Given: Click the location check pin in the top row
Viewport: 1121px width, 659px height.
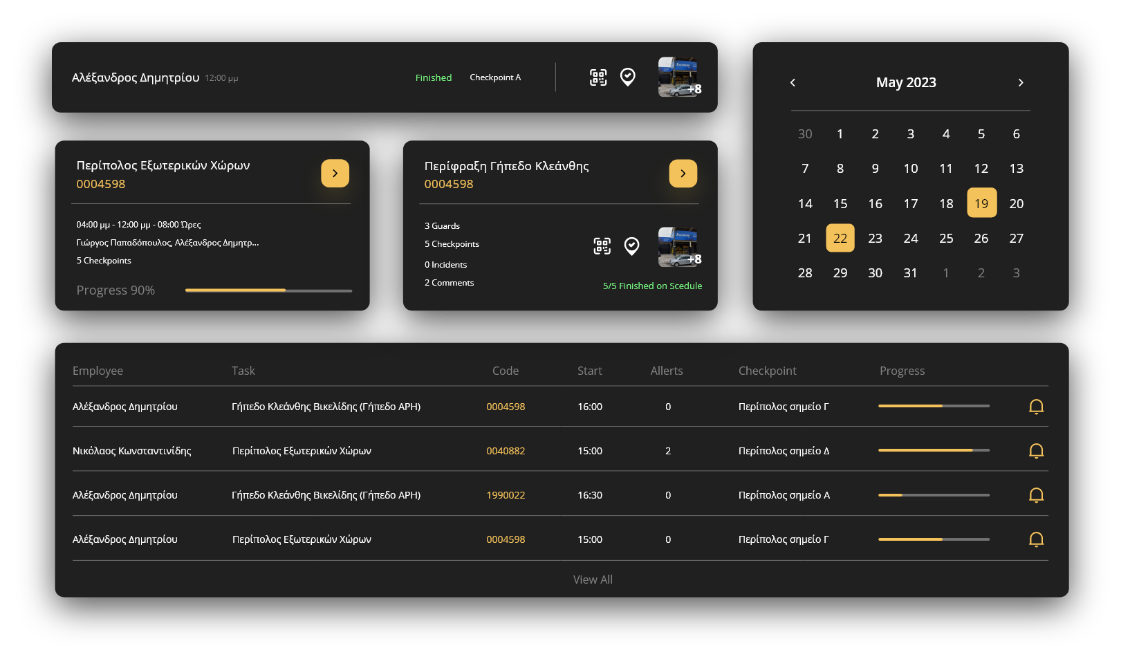Looking at the screenshot, I should (x=628, y=77).
